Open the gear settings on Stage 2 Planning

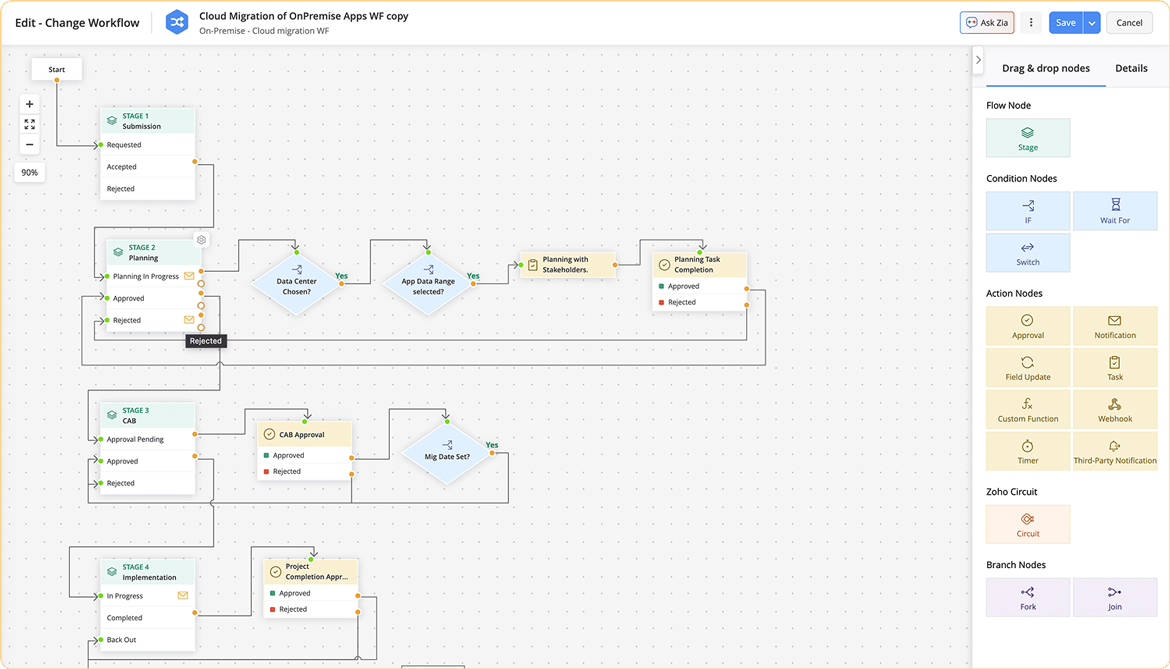click(x=200, y=240)
